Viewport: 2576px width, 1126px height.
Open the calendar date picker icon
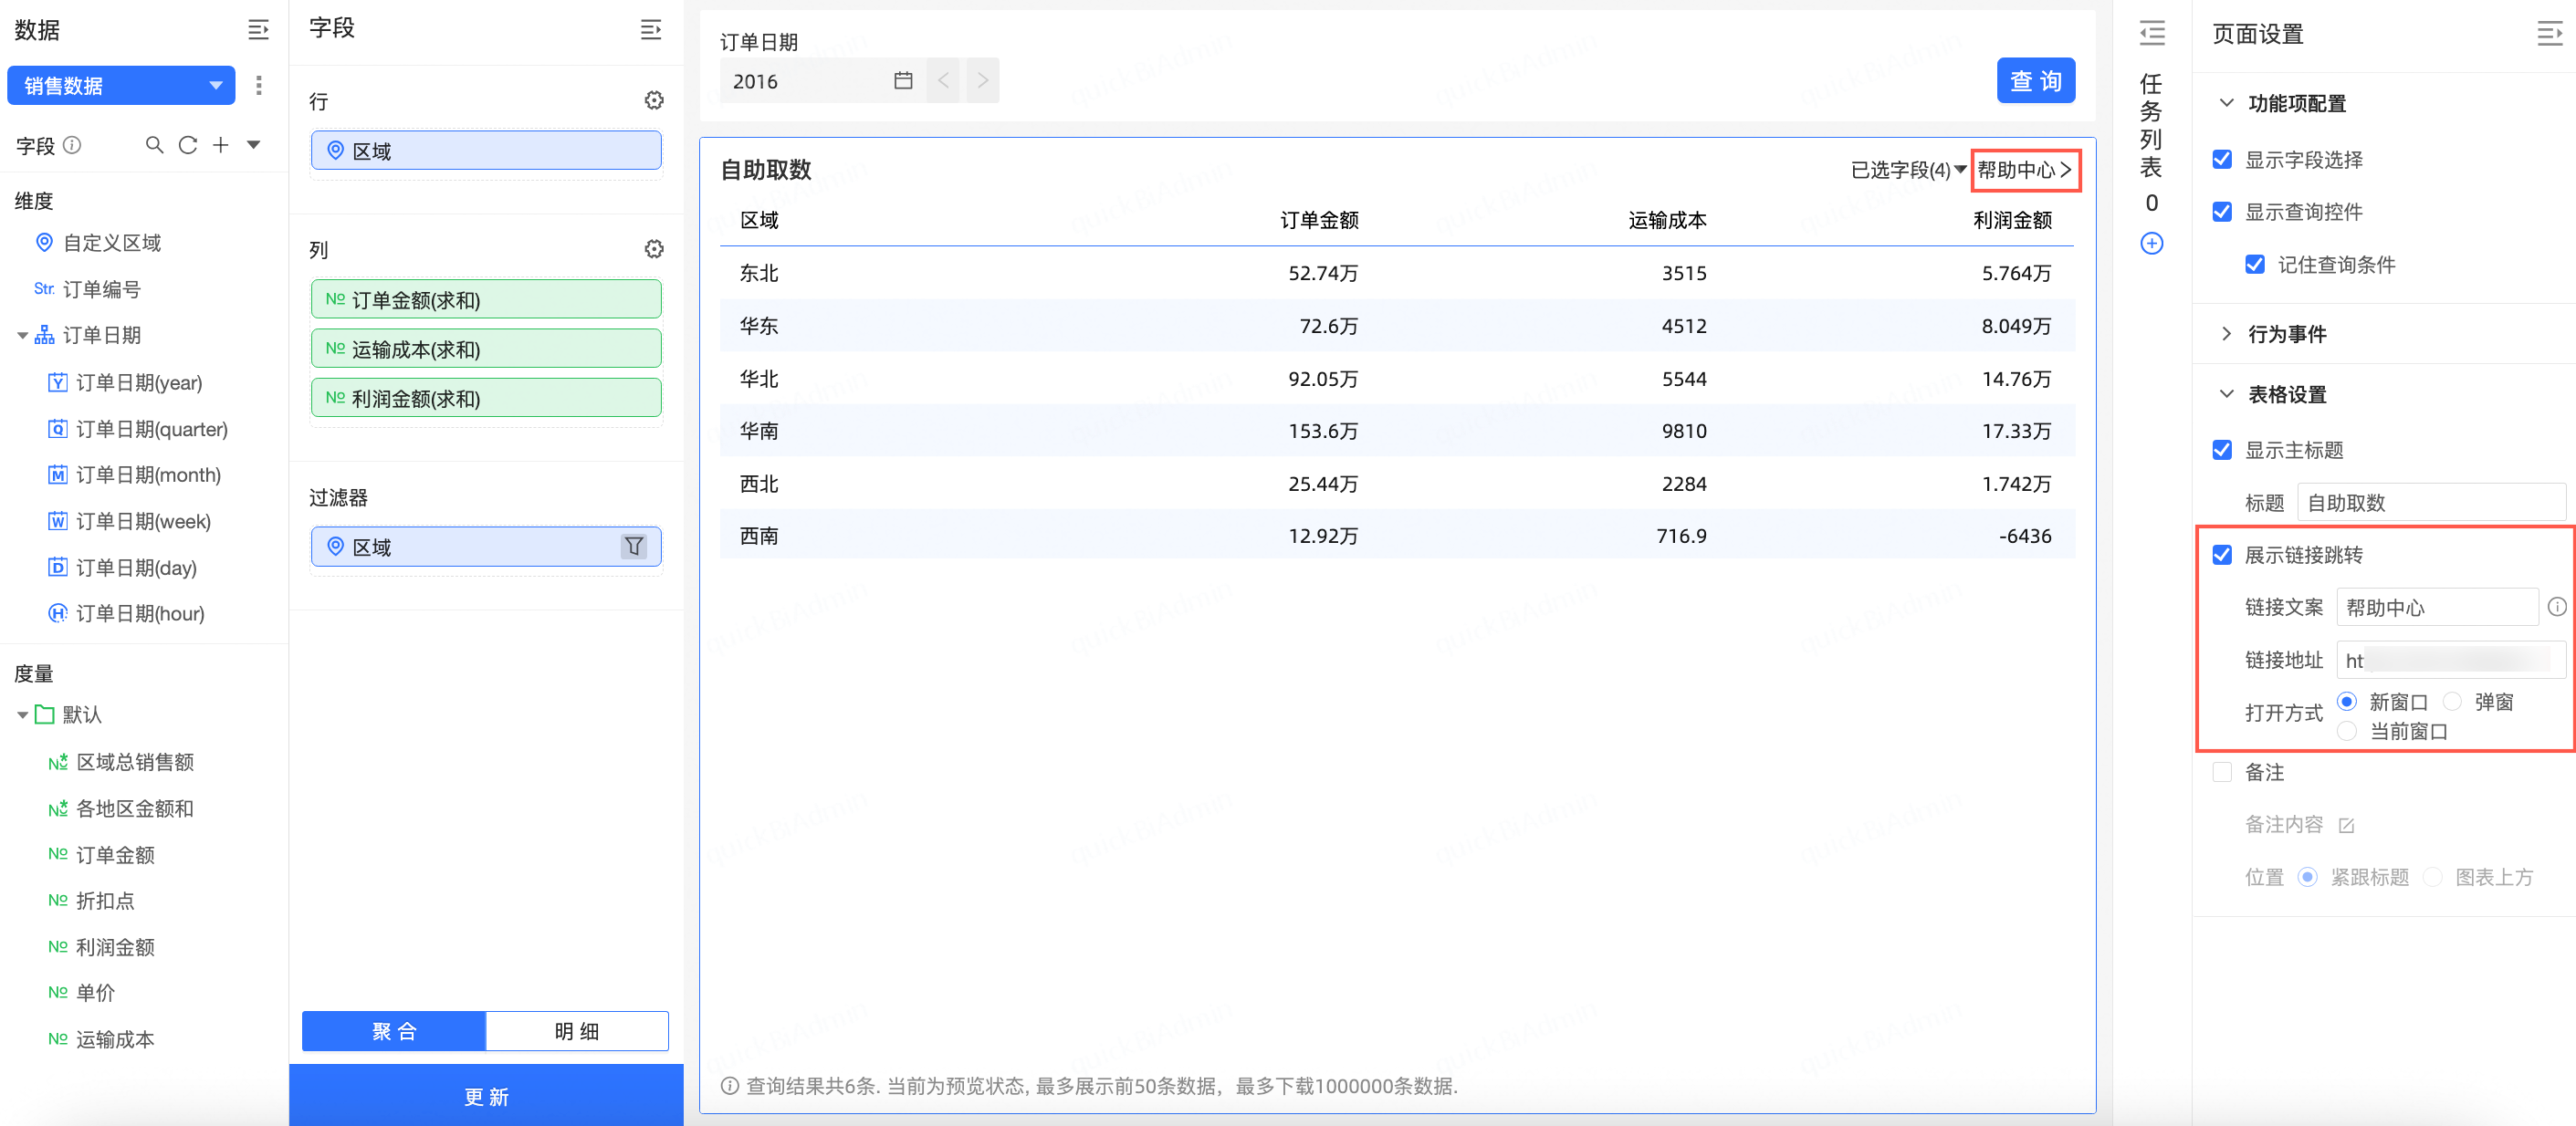(903, 81)
